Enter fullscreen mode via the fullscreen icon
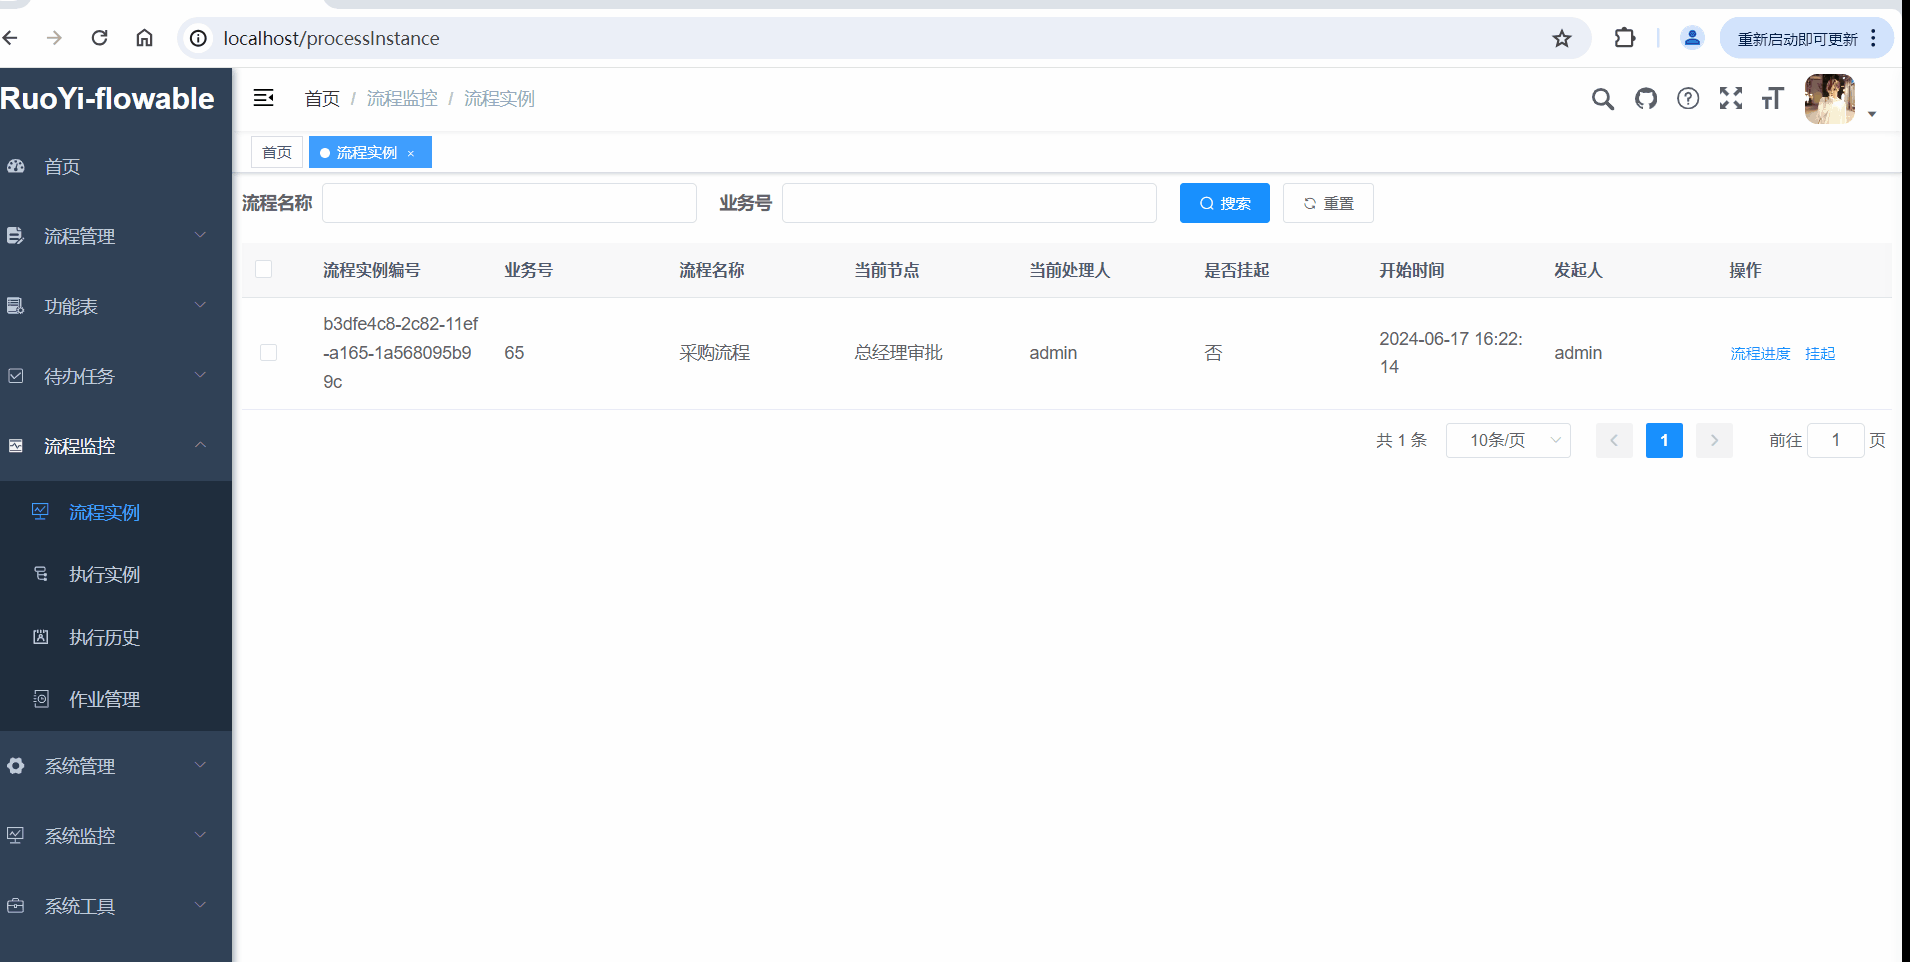Screen dimensions: 1910x962 pyautogui.click(x=1731, y=99)
